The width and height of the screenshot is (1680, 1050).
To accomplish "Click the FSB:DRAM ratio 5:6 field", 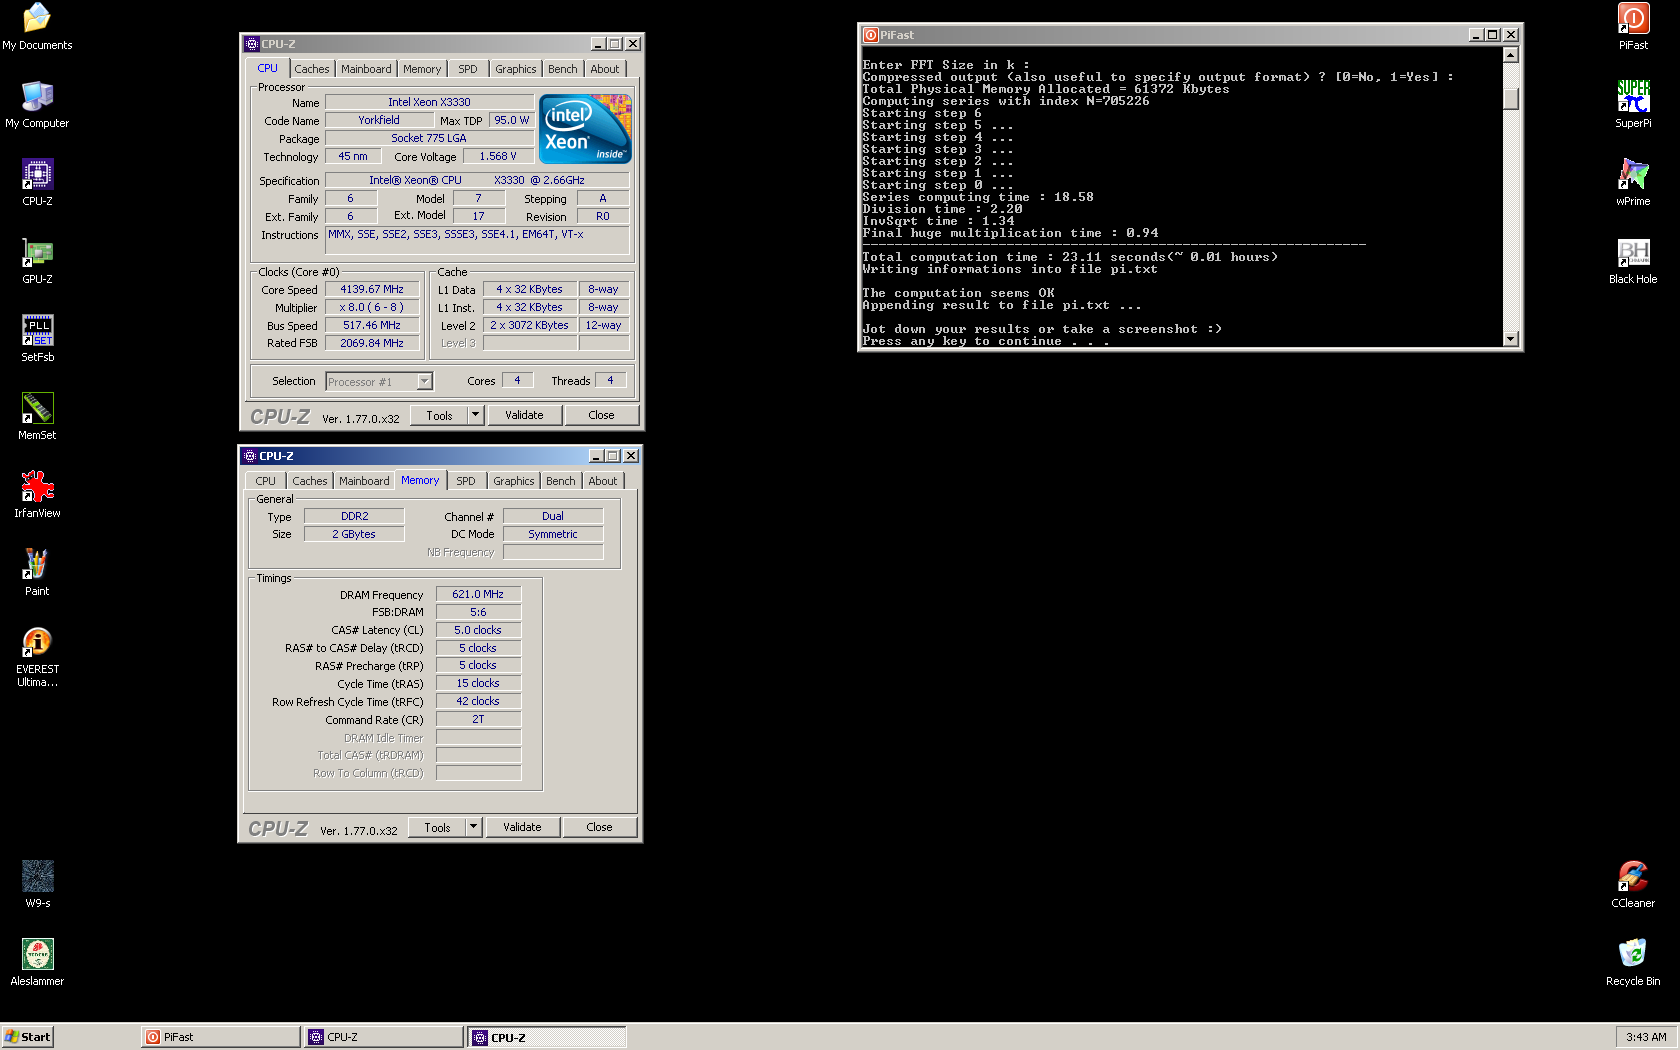I will (x=478, y=612).
